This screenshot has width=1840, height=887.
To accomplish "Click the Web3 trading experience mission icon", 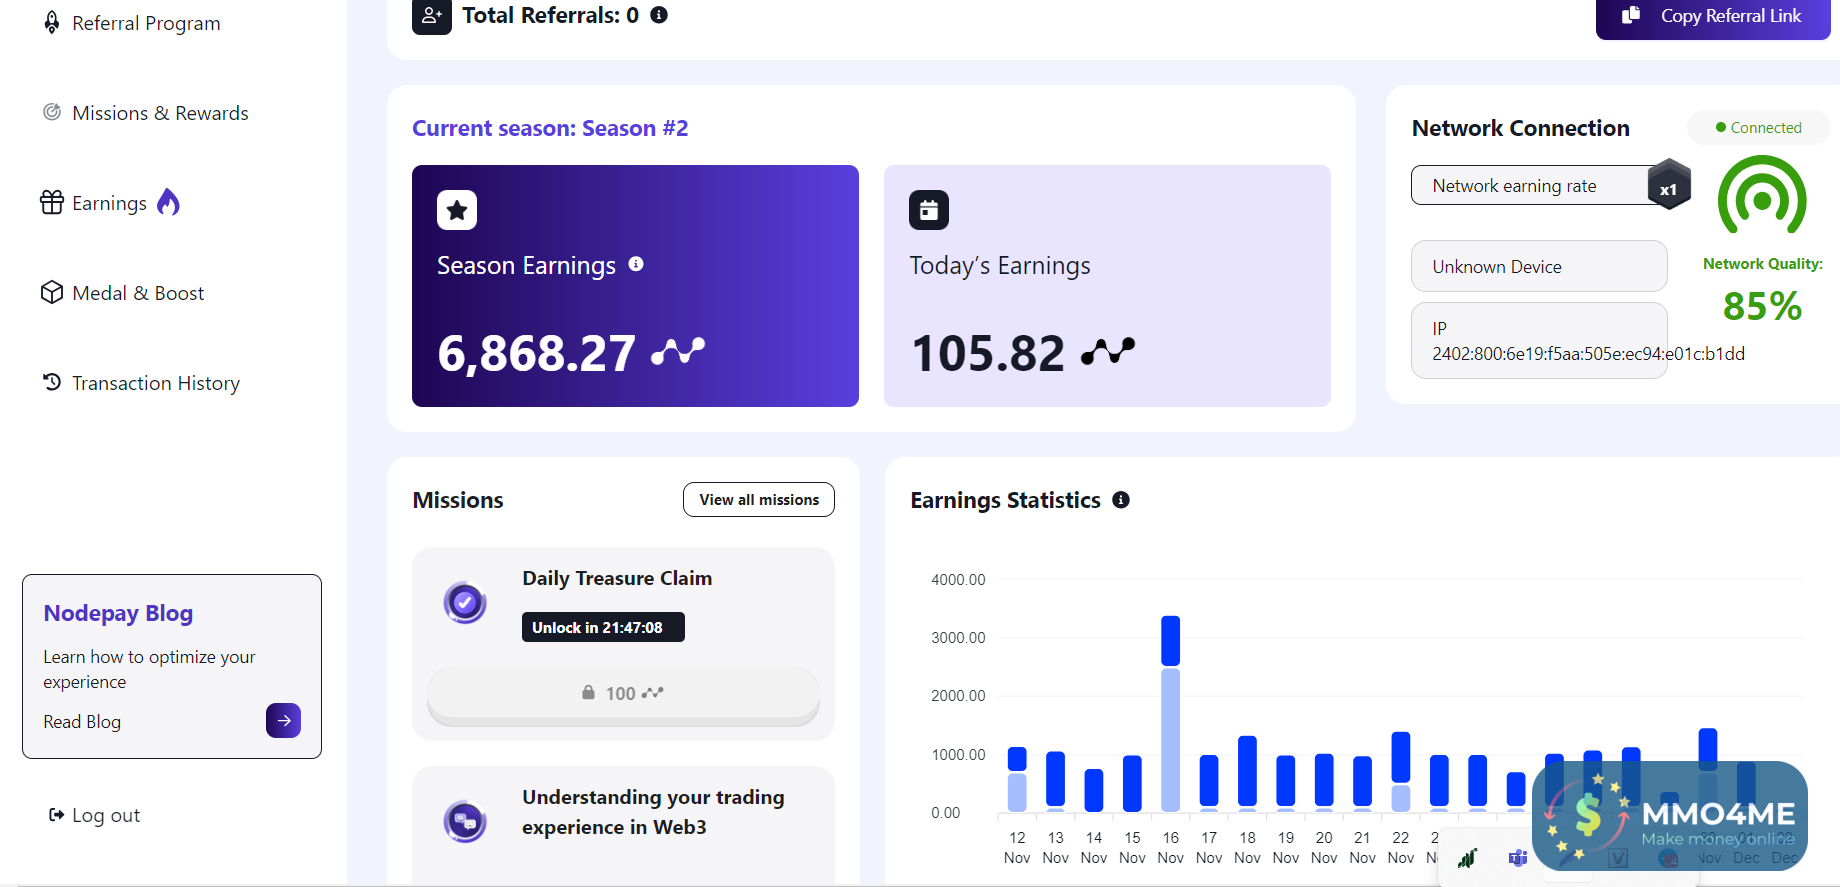I will pos(465,822).
